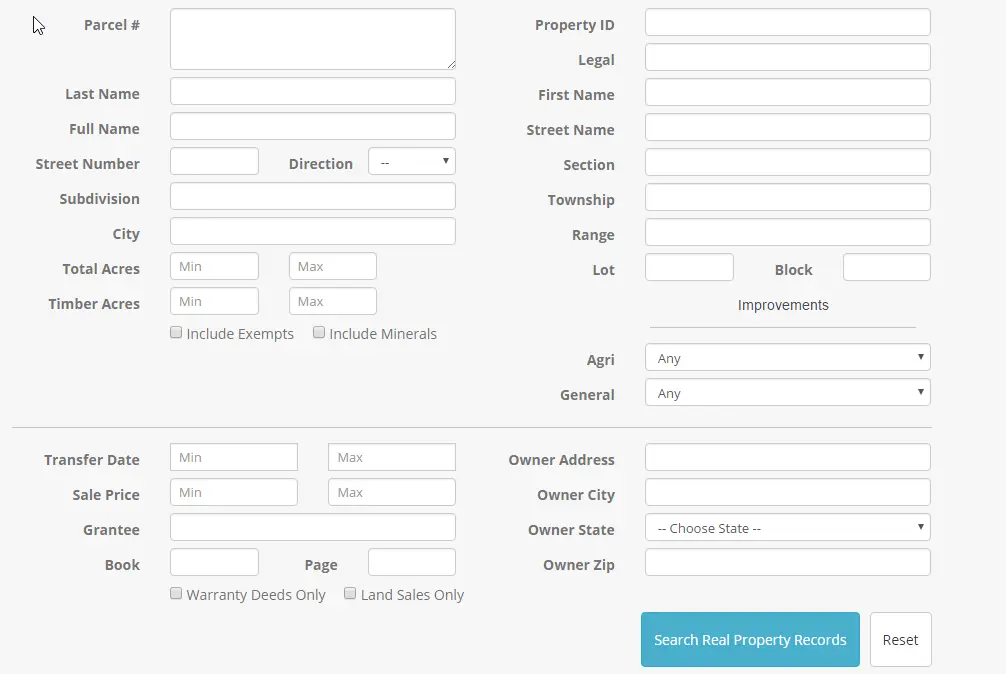This screenshot has width=1006, height=674.
Task: Tick the Warranty Deeds Only checkbox
Action: (x=176, y=594)
